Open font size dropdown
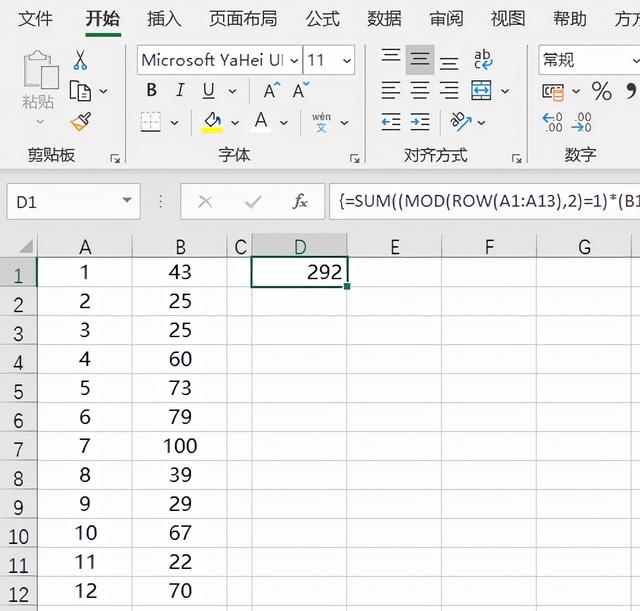This screenshot has width=640, height=611. point(347,61)
